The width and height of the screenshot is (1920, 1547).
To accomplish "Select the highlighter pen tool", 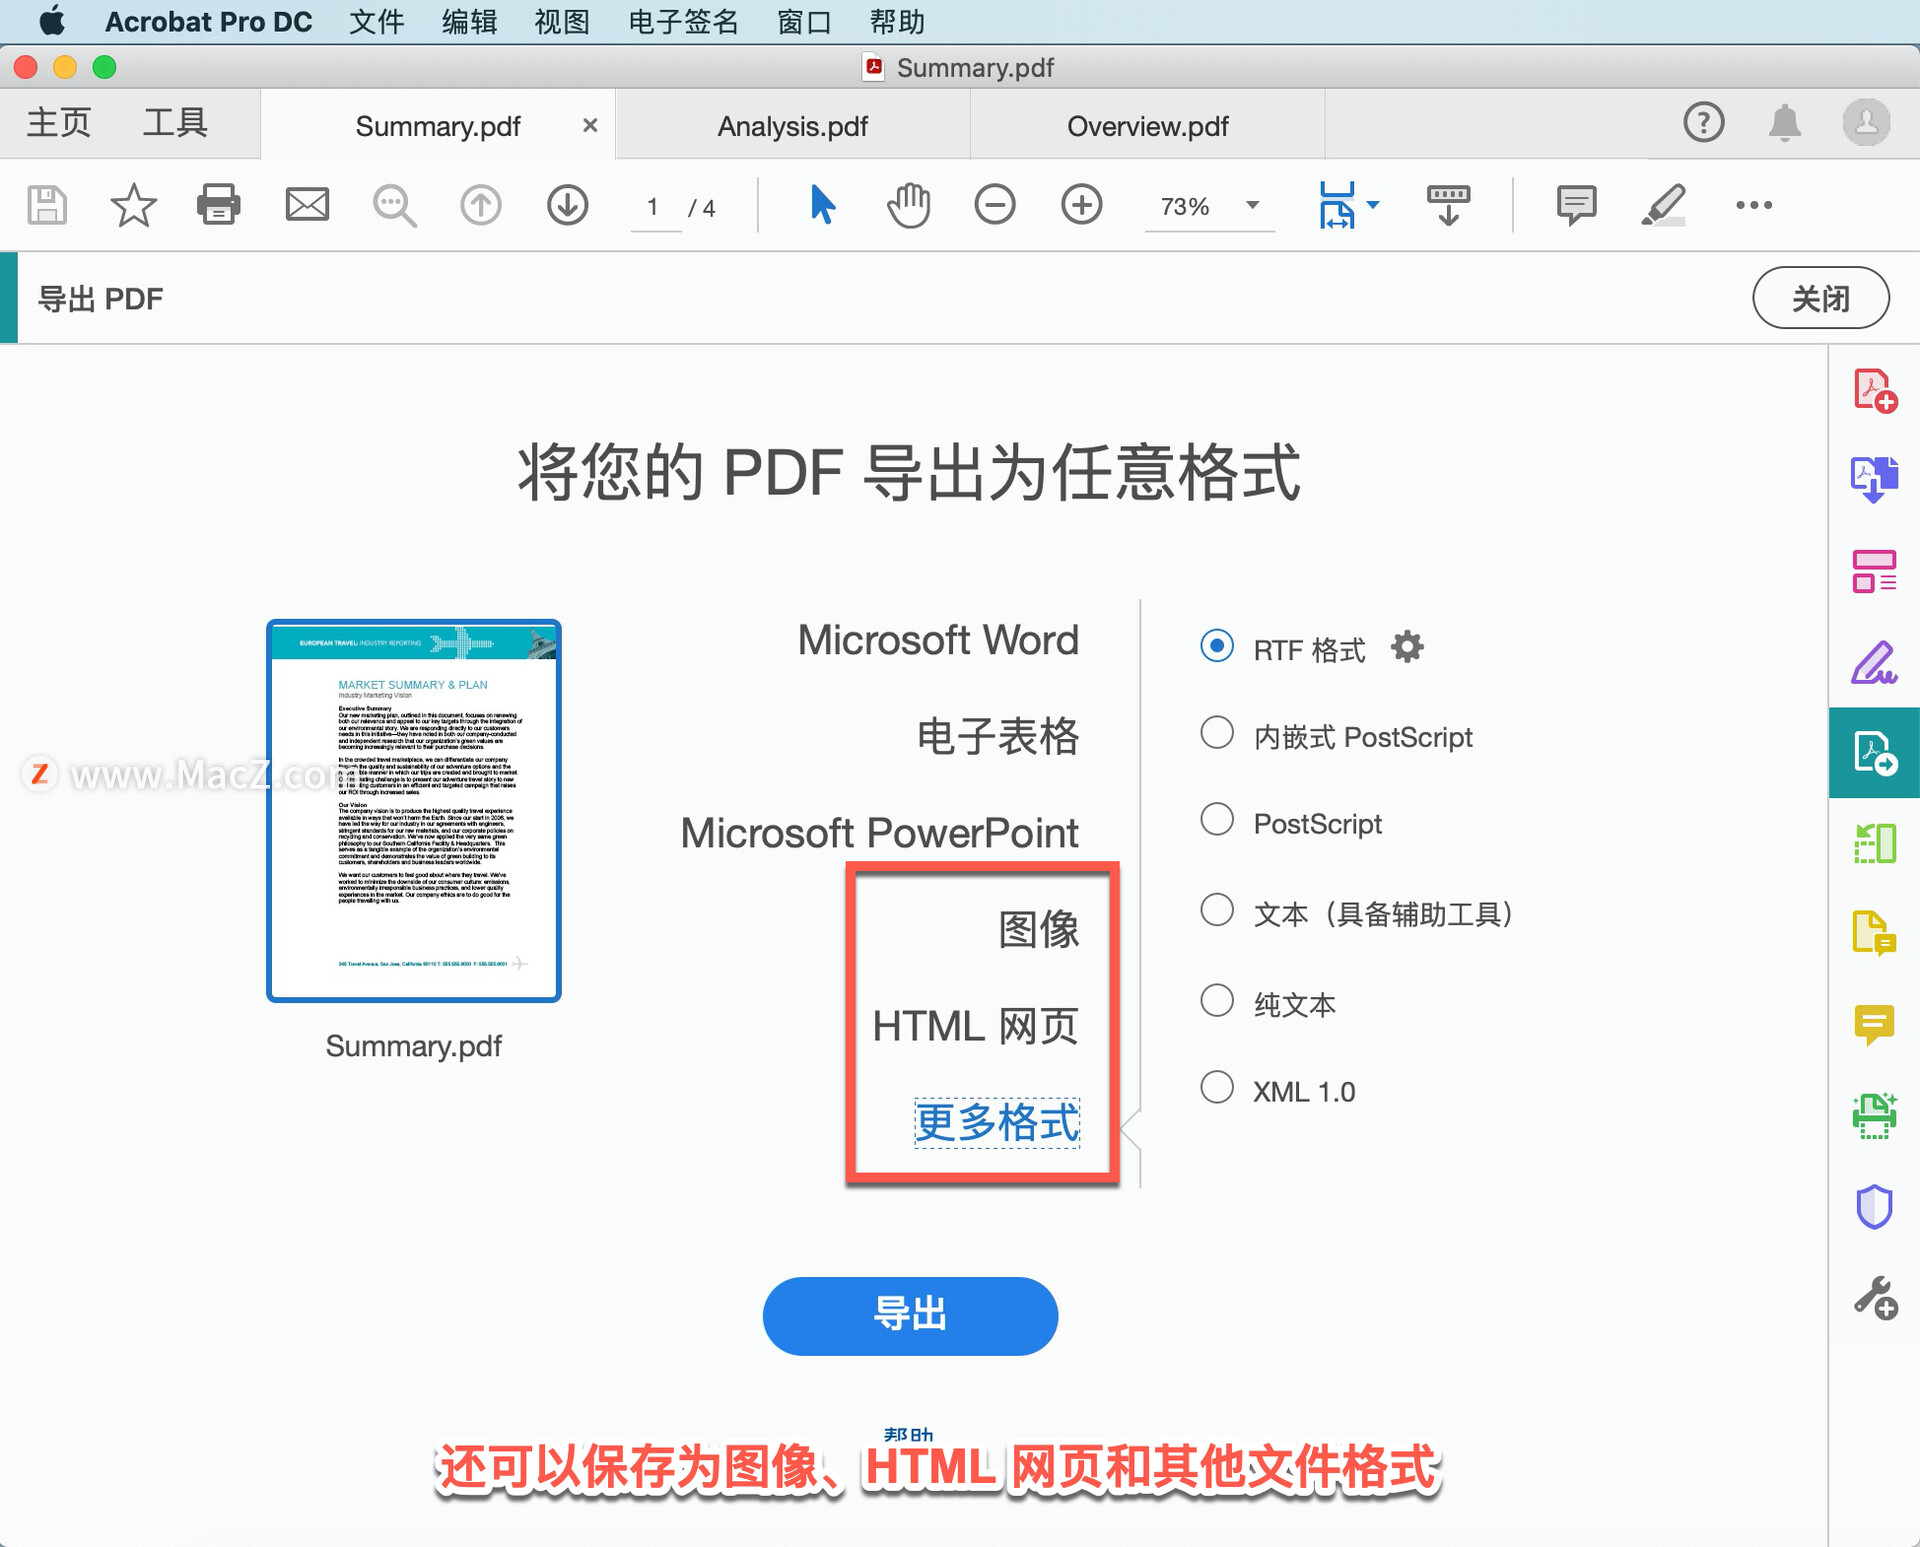I will coord(1663,205).
